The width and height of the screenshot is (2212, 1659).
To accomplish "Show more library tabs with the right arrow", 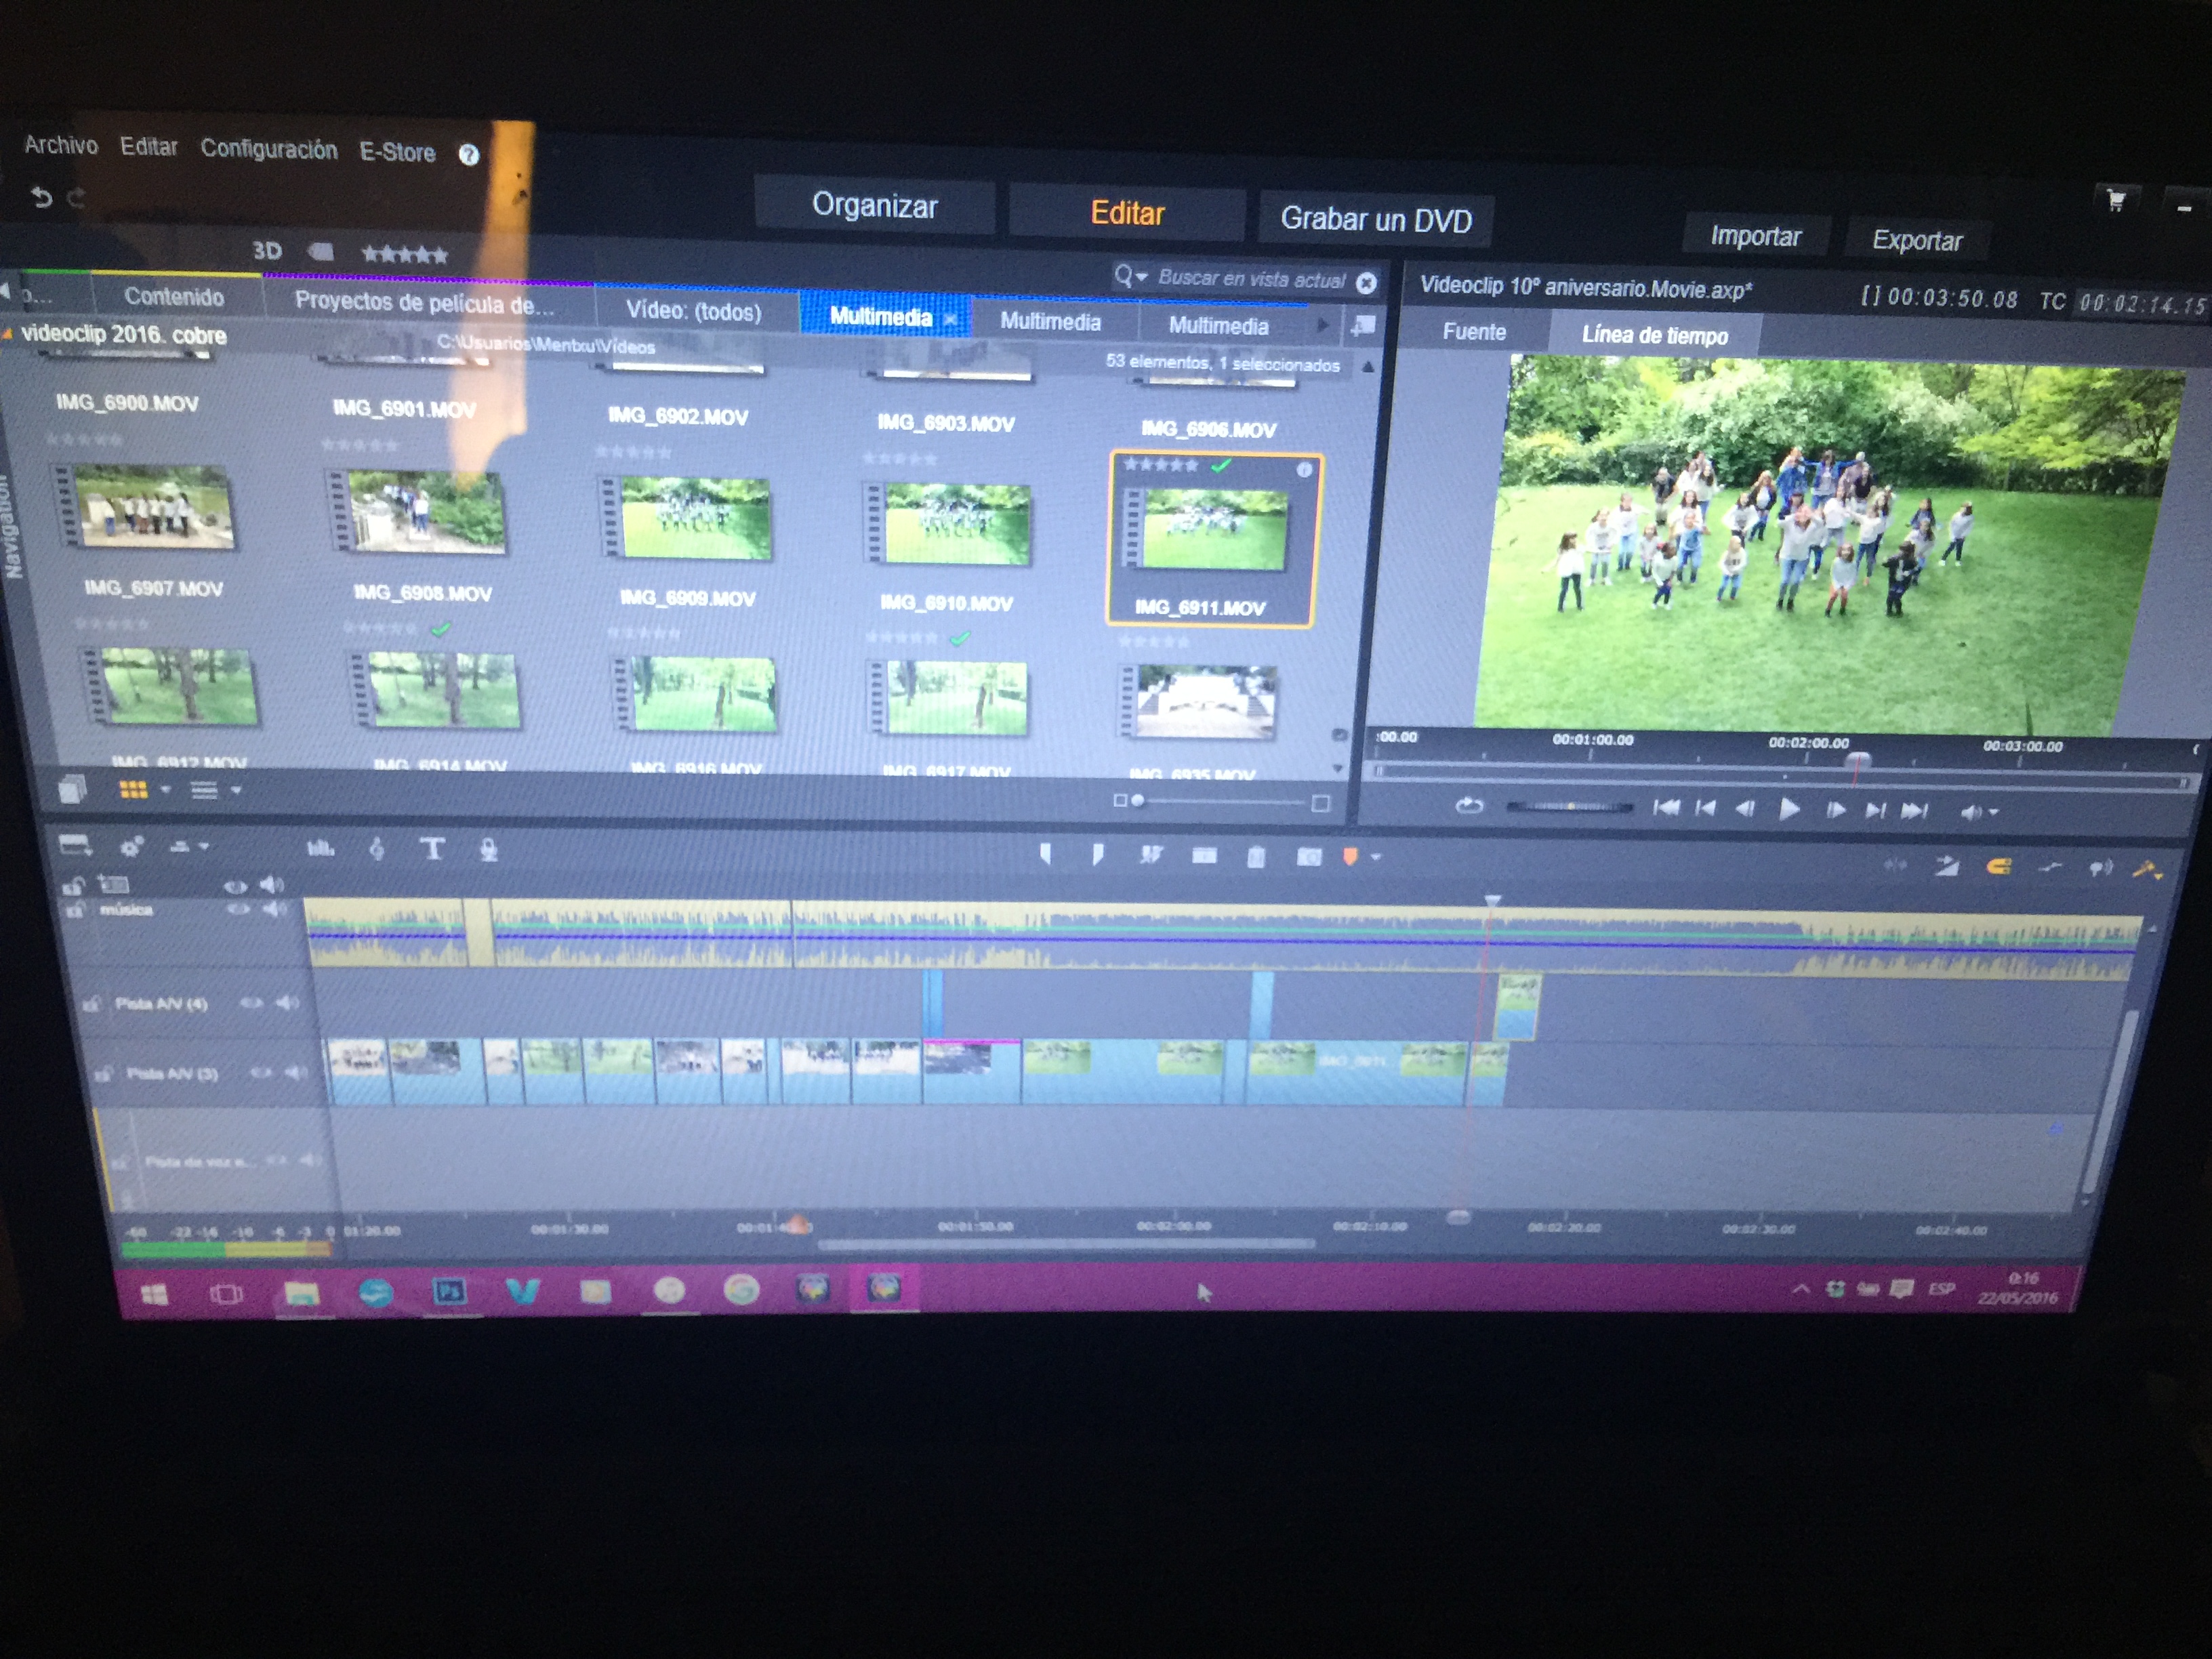I will coord(1323,325).
